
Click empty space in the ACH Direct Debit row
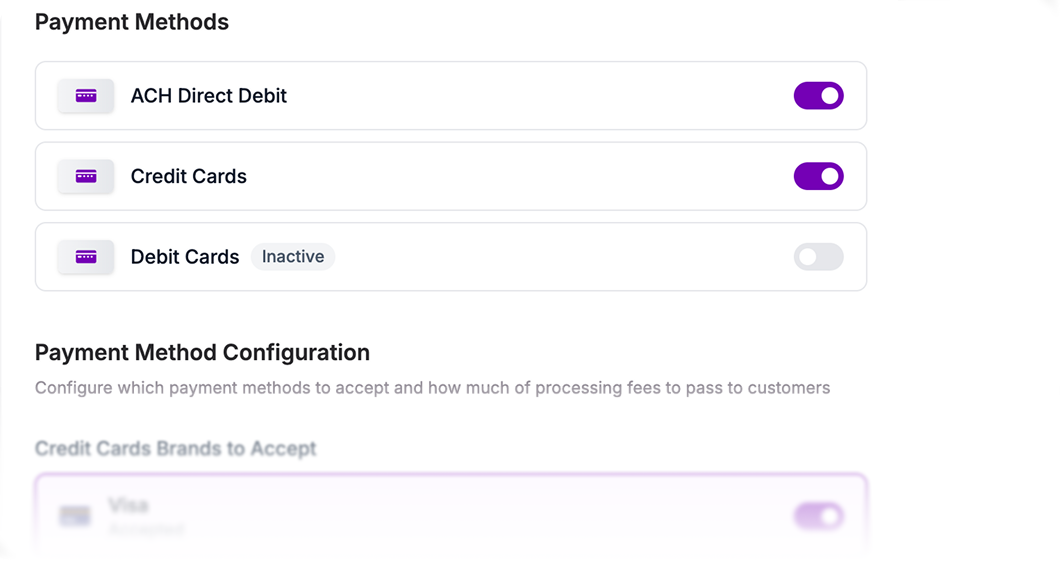pyautogui.click(x=540, y=96)
